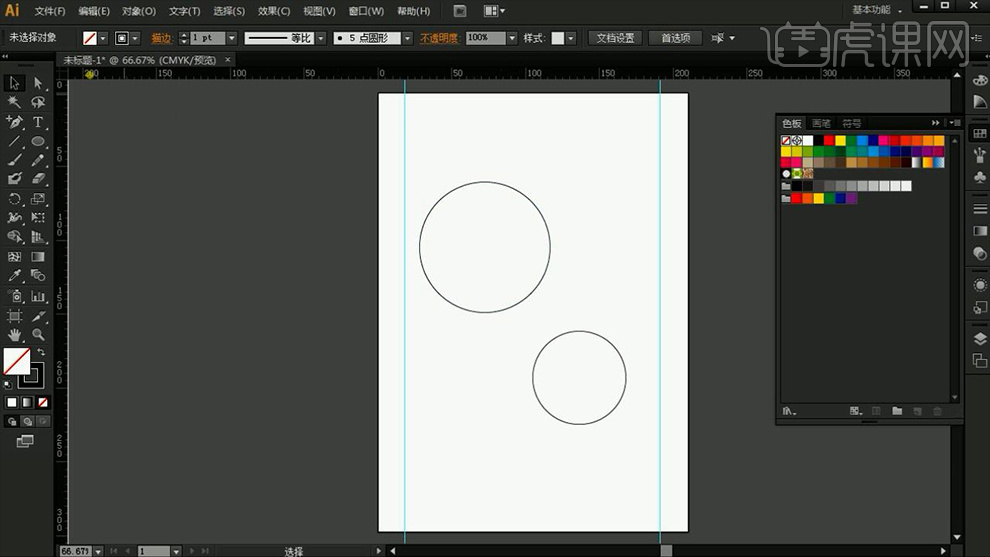The image size is (990, 557).
Task: Click the 首选项 button
Action: point(675,38)
